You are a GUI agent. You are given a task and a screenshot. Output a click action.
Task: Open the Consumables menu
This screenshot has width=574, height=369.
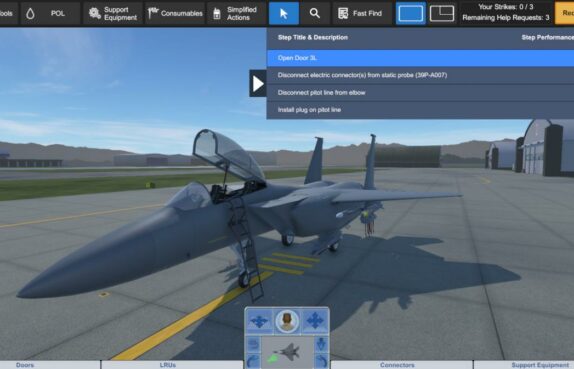pyautogui.click(x=175, y=13)
